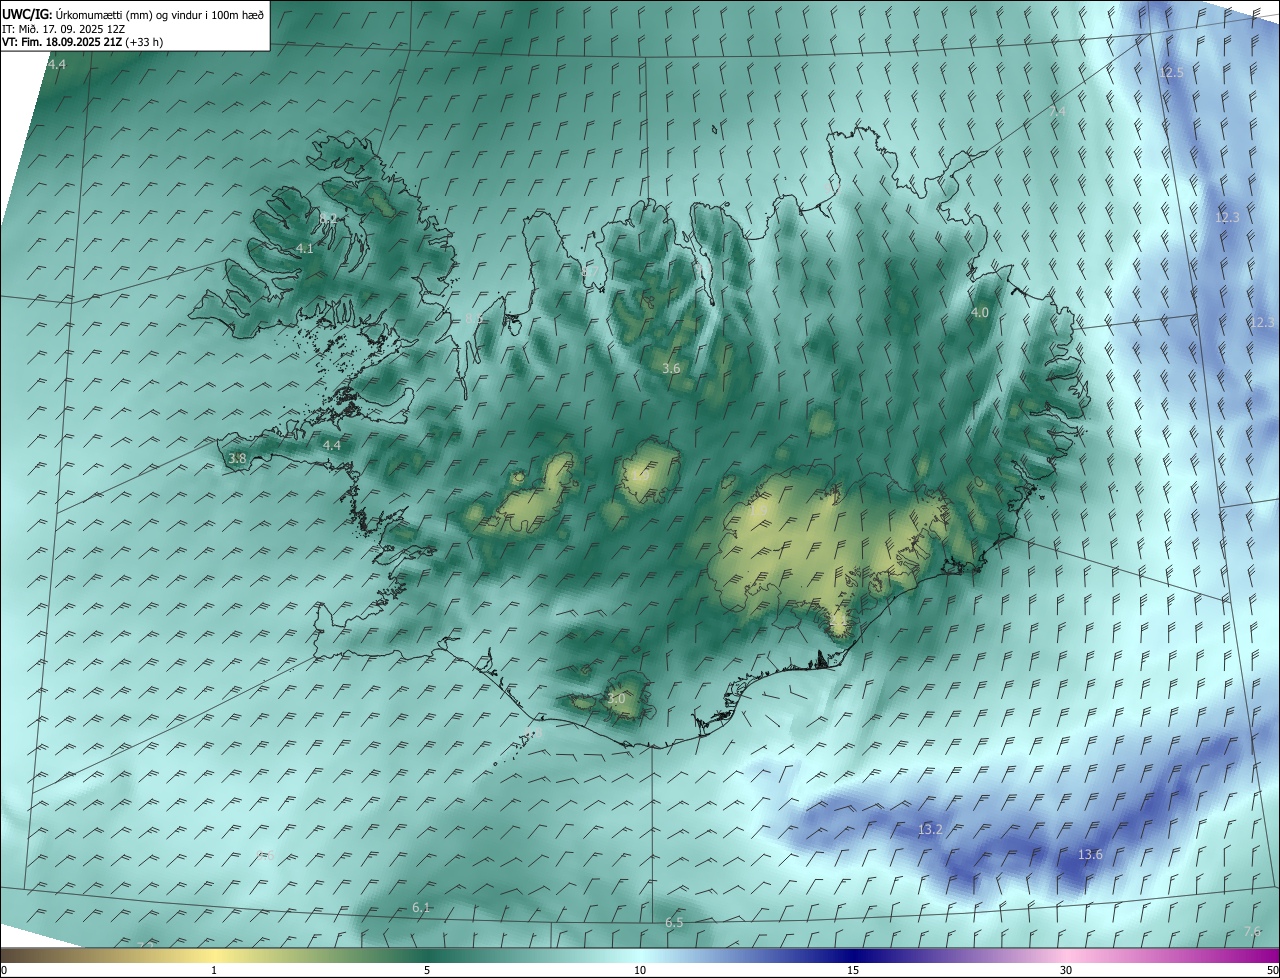1280x978 pixels.
Task: Click the UWC/IG Úrkomumætti title line
Action: pos(133,14)
